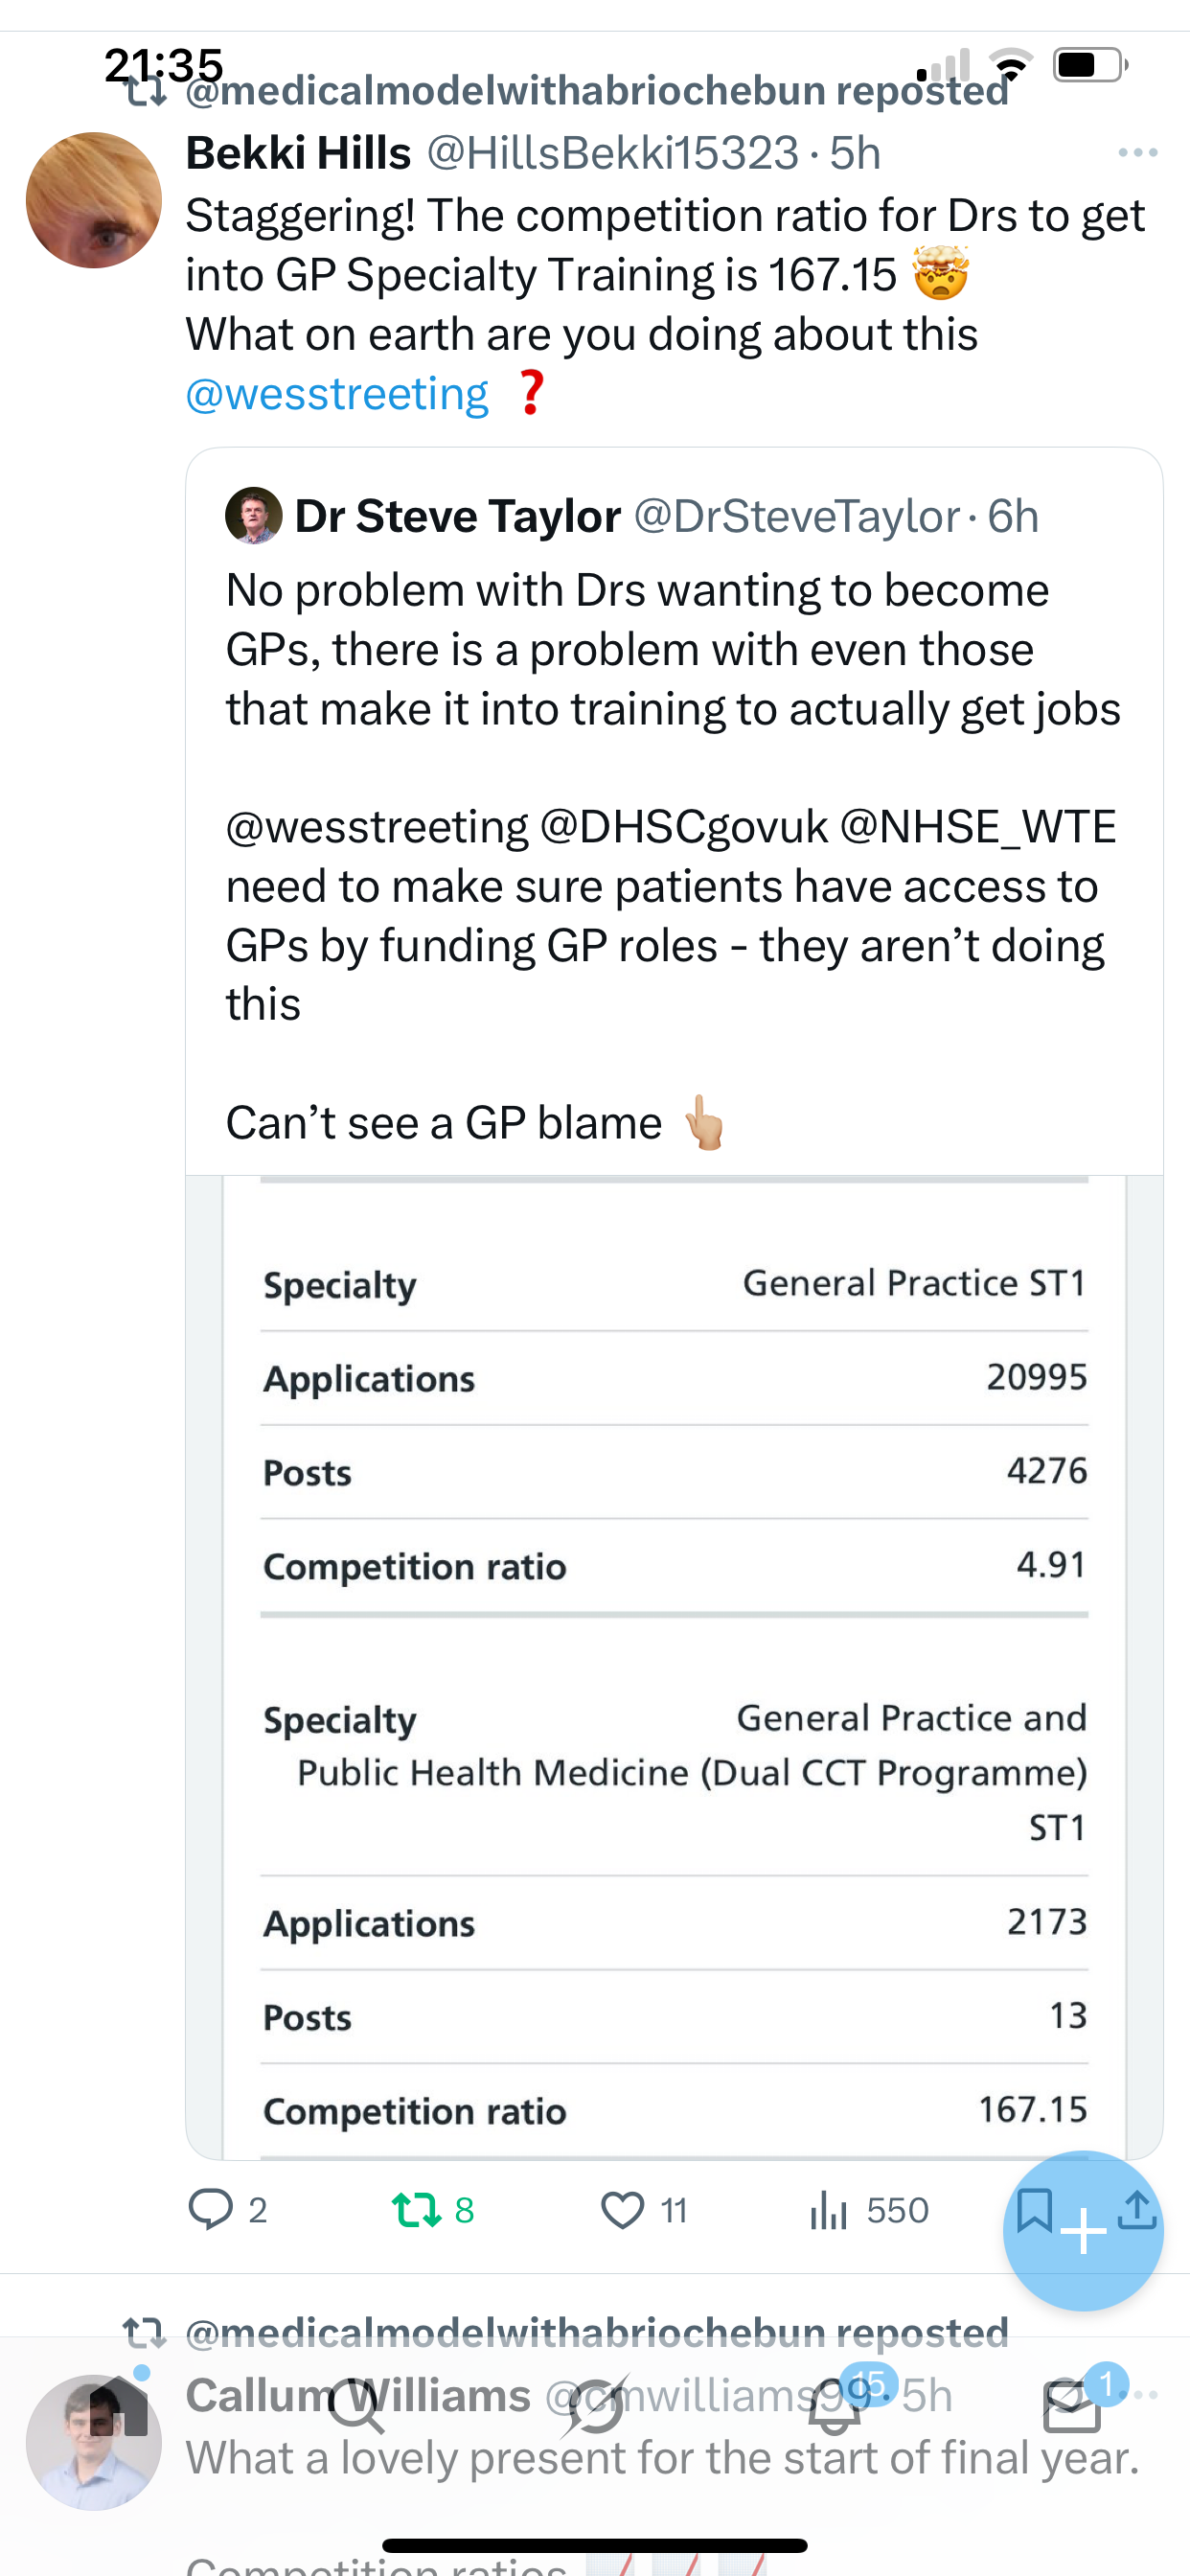
Task: Reply to Bekki Hills' post
Action: coord(211,2209)
